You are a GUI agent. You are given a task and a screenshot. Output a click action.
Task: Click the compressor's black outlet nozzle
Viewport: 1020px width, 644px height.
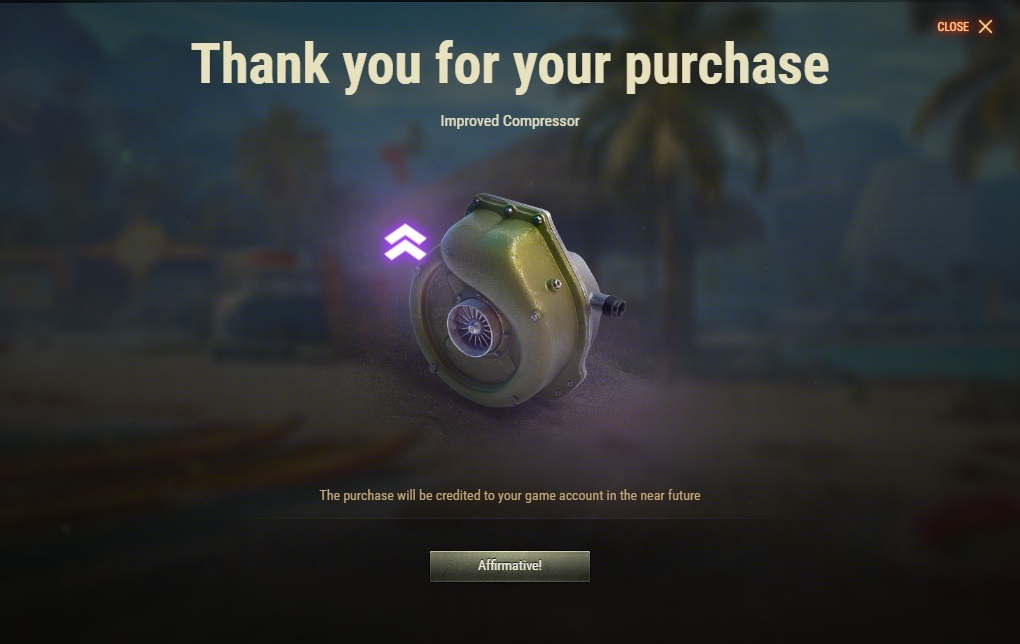click(608, 304)
